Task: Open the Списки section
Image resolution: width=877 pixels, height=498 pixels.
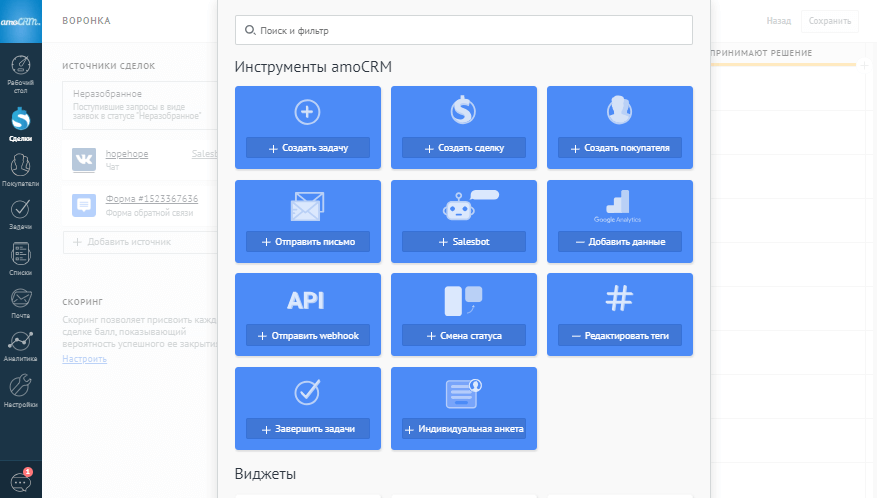Action: point(21,259)
